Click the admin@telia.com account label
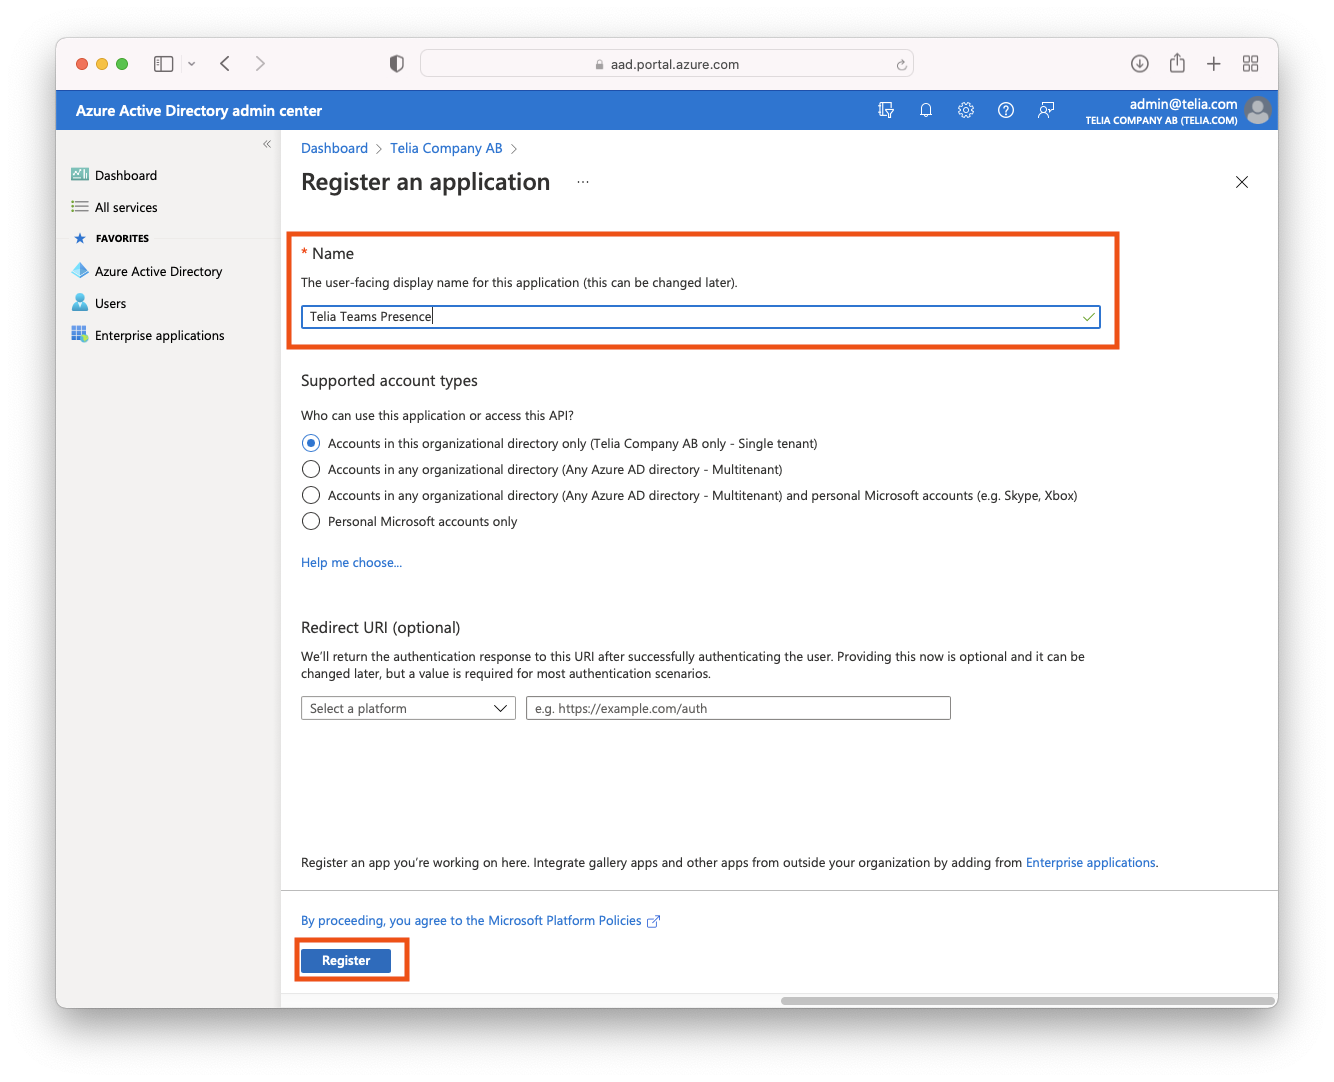The height and width of the screenshot is (1082, 1334). (1183, 104)
